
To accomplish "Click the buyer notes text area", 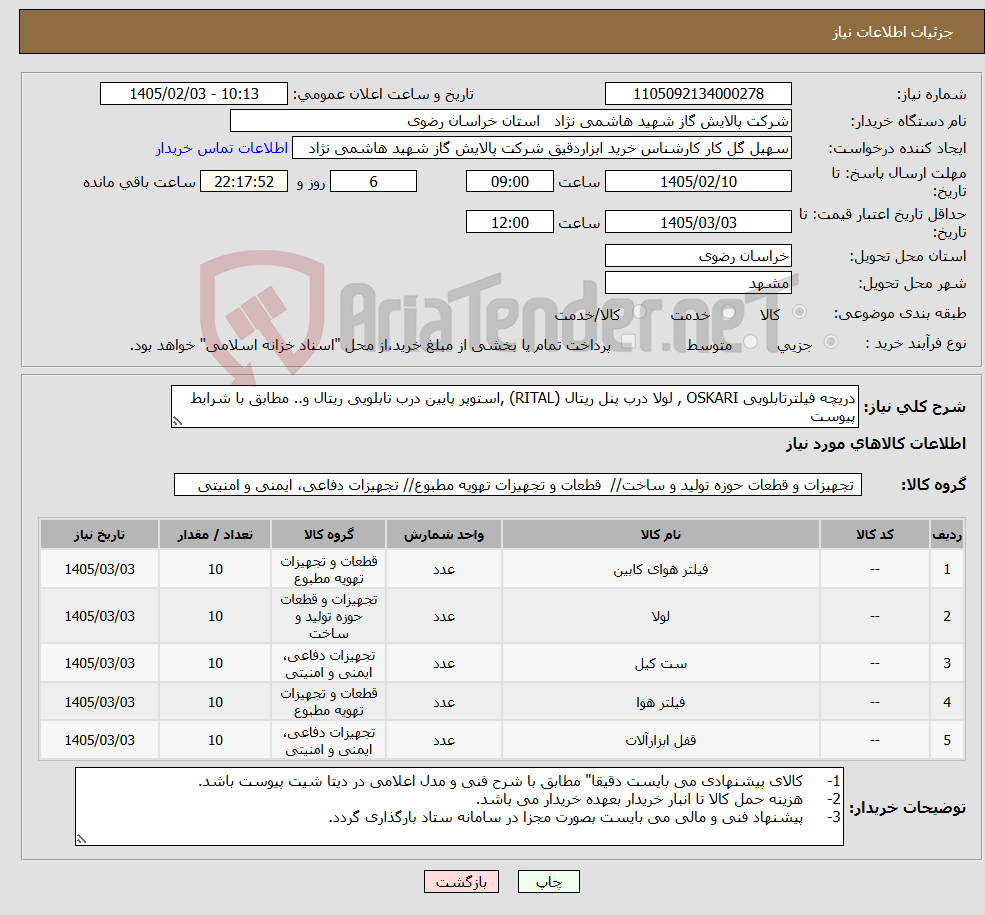I will coord(459,806).
